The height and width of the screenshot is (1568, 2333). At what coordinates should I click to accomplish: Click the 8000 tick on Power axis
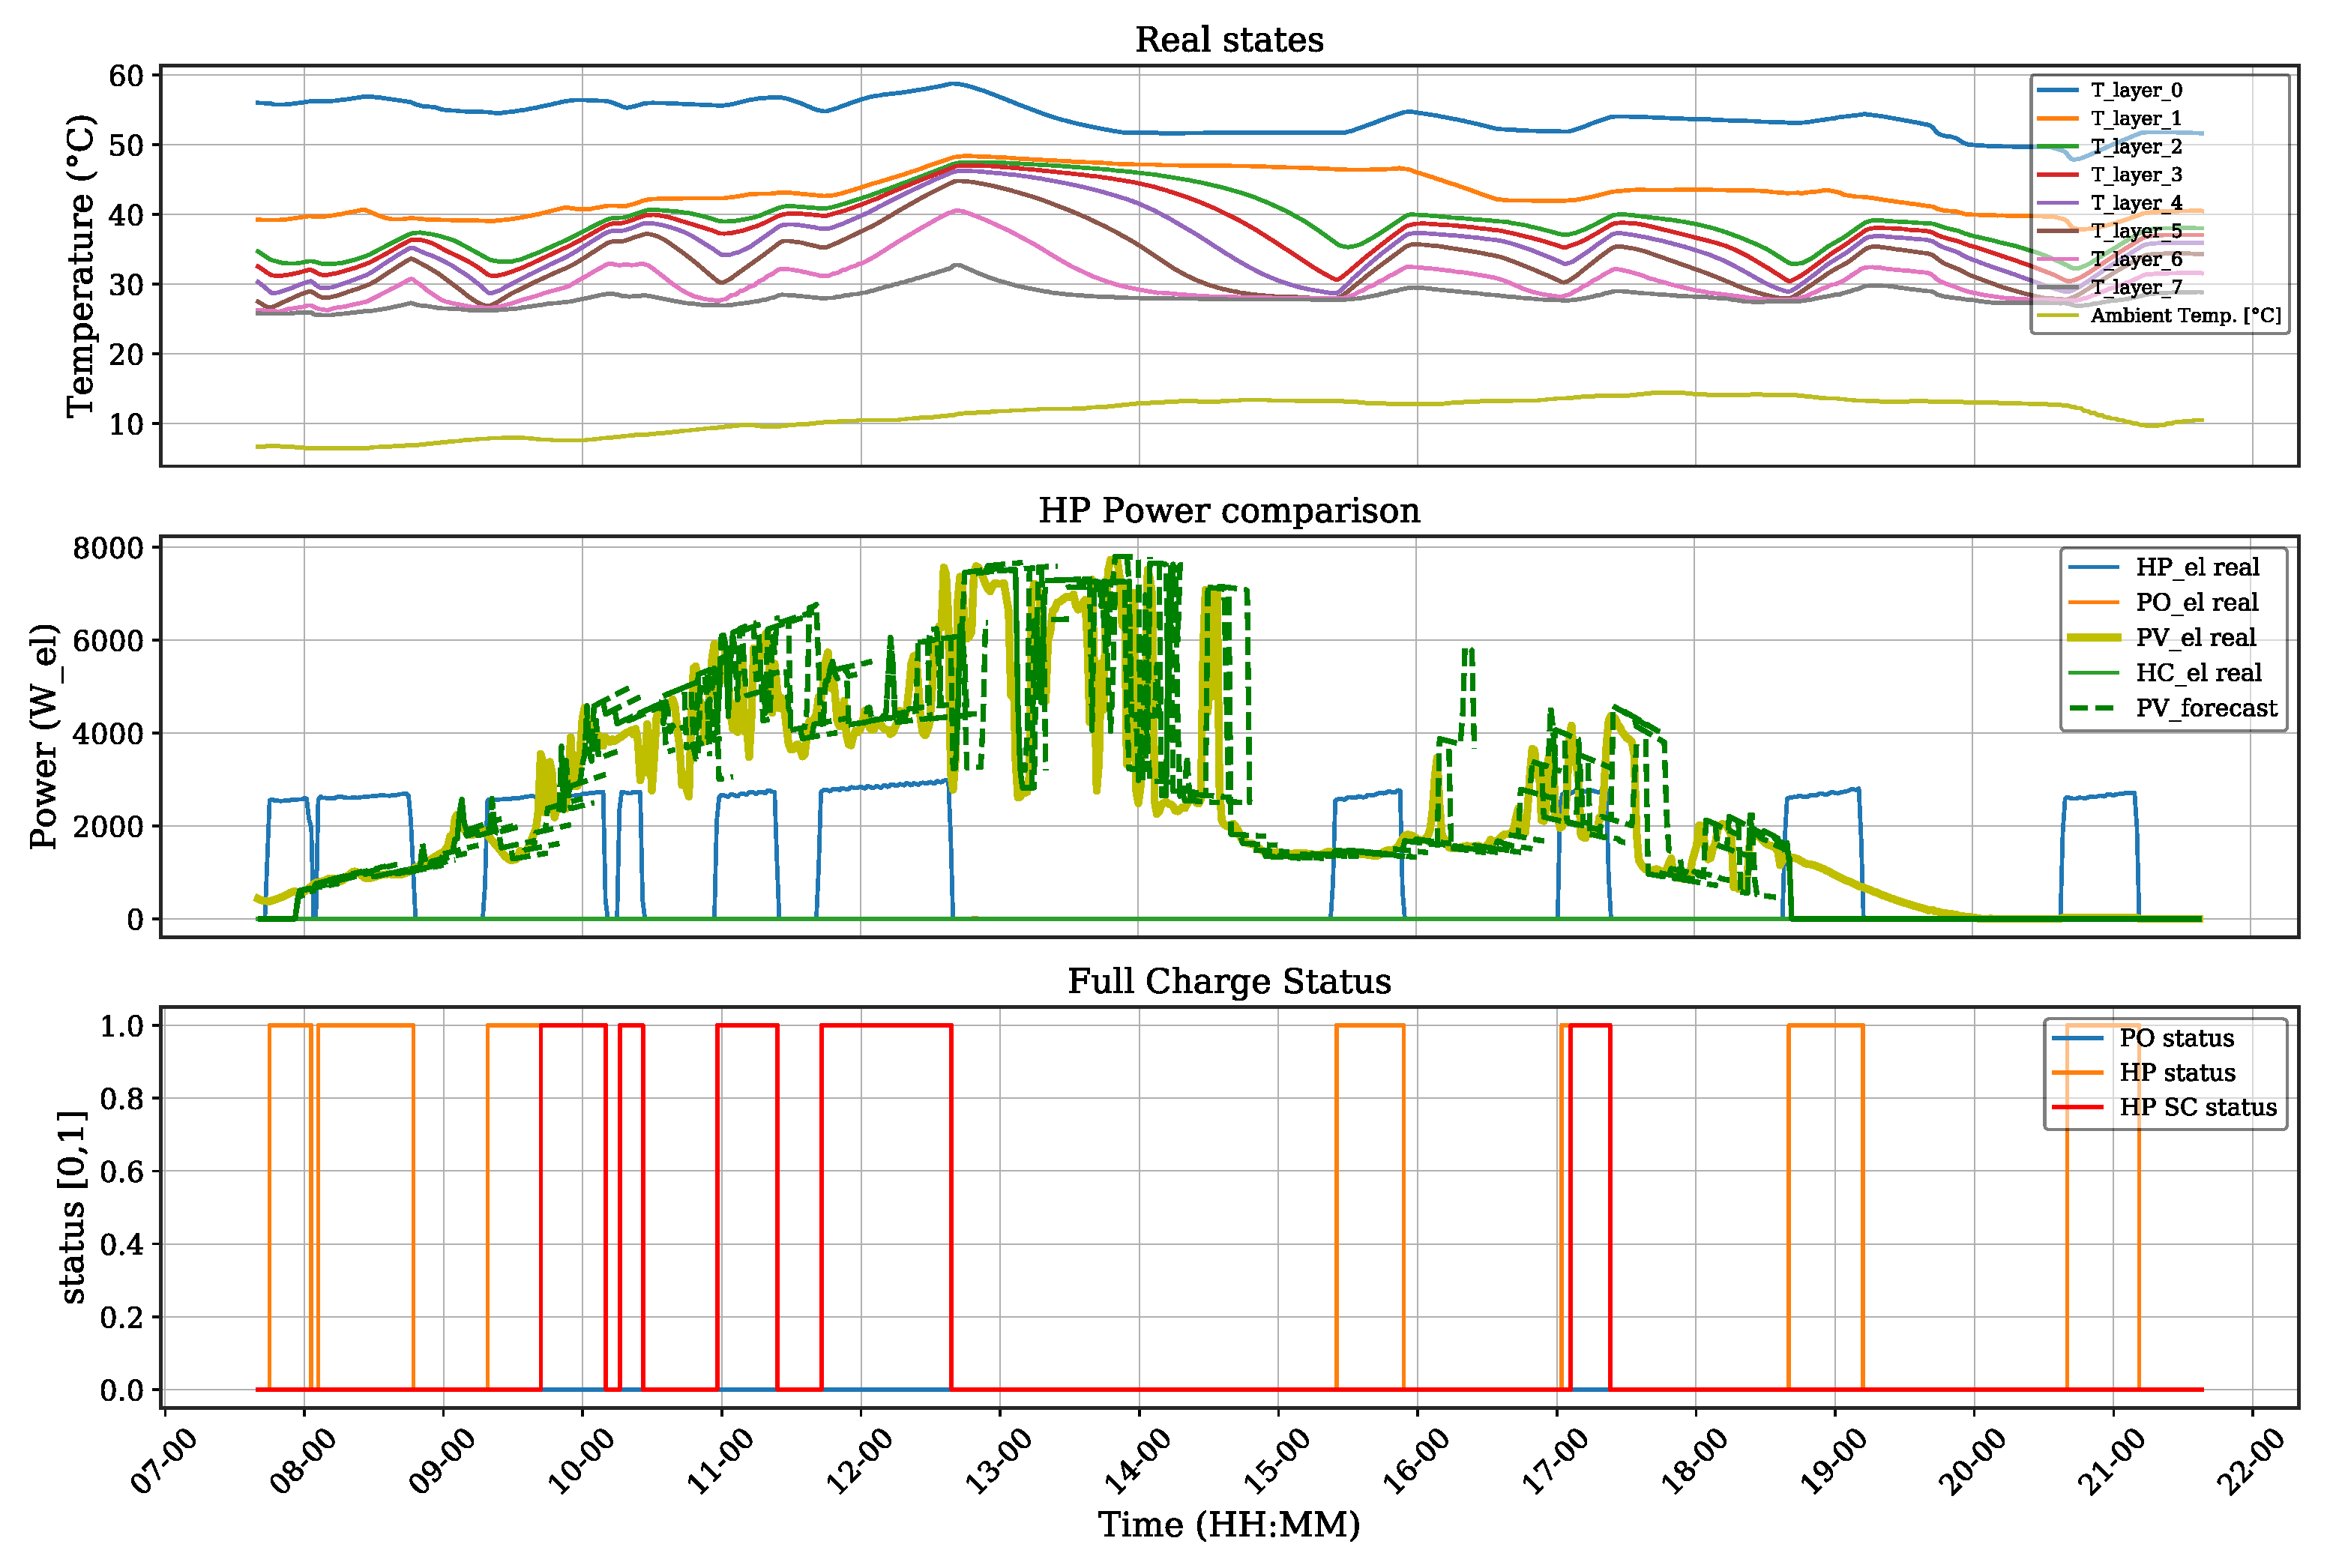click(108, 548)
